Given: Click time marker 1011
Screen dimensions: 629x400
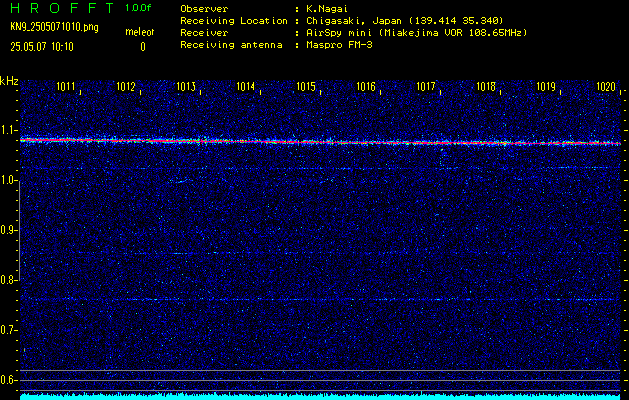Looking at the screenshot, I should coord(65,86).
